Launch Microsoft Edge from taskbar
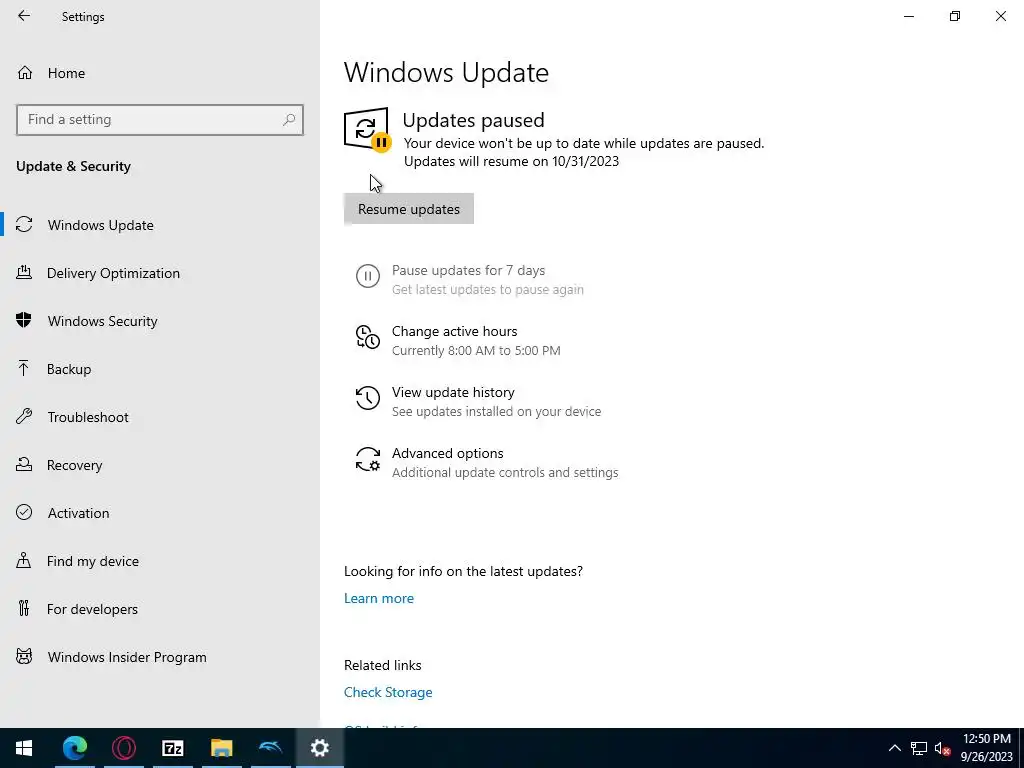 point(75,748)
